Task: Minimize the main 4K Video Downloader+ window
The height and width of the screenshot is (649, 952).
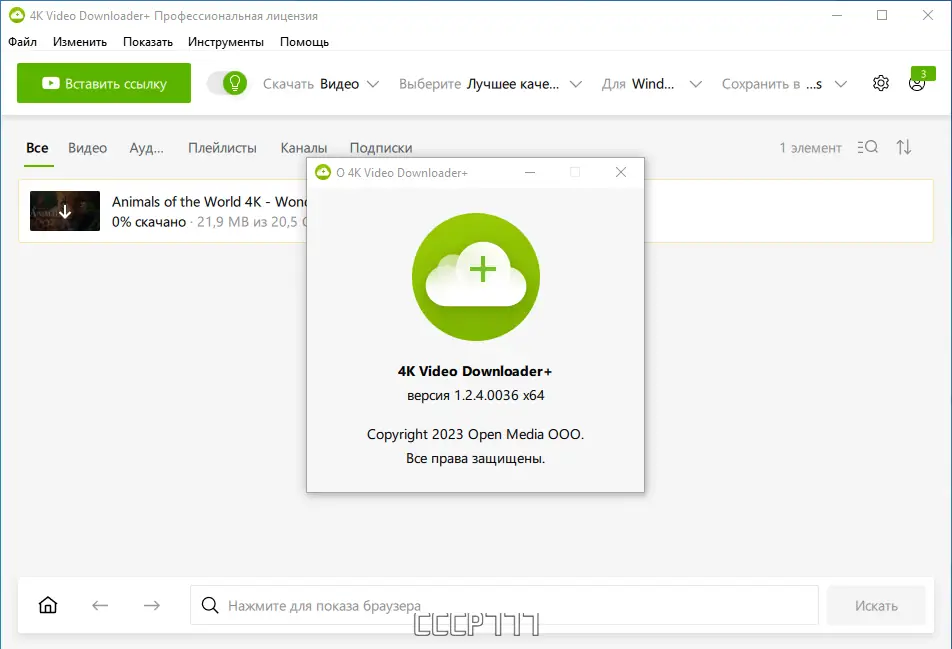Action: pos(837,15)
